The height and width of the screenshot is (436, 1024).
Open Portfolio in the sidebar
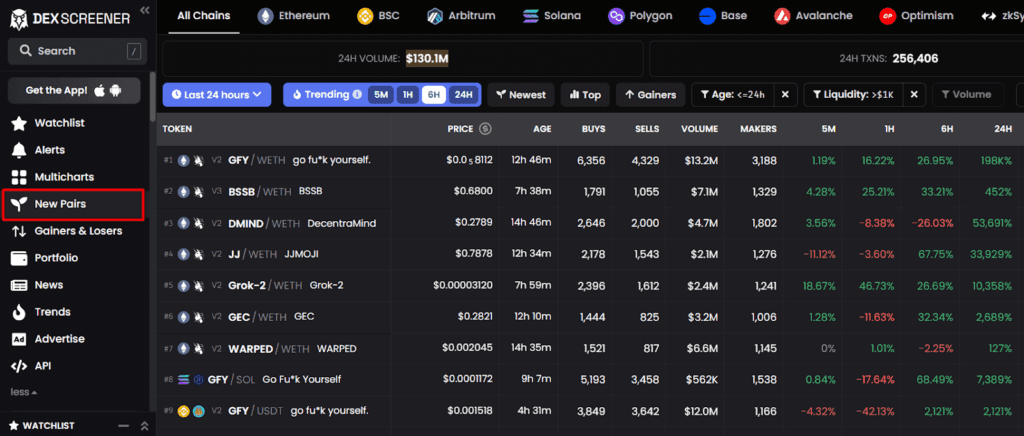(x=56, y=258)
